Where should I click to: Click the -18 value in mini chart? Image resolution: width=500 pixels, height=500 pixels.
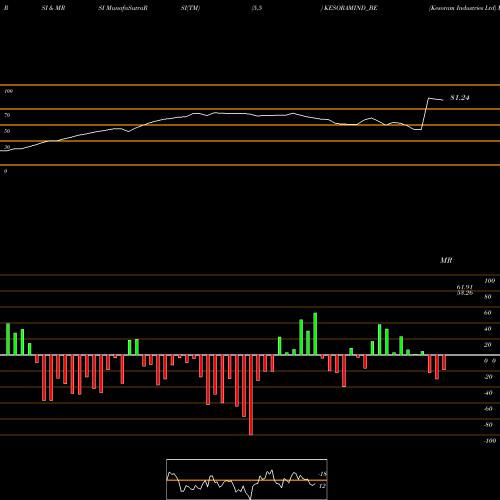(322, 474)
